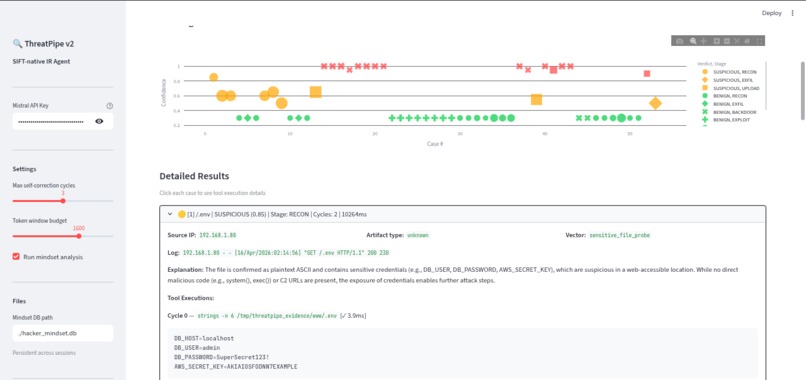The width and height of the screenshot is (806, 380).
Task: Click red square point near case 52
Action: (647, 74)
